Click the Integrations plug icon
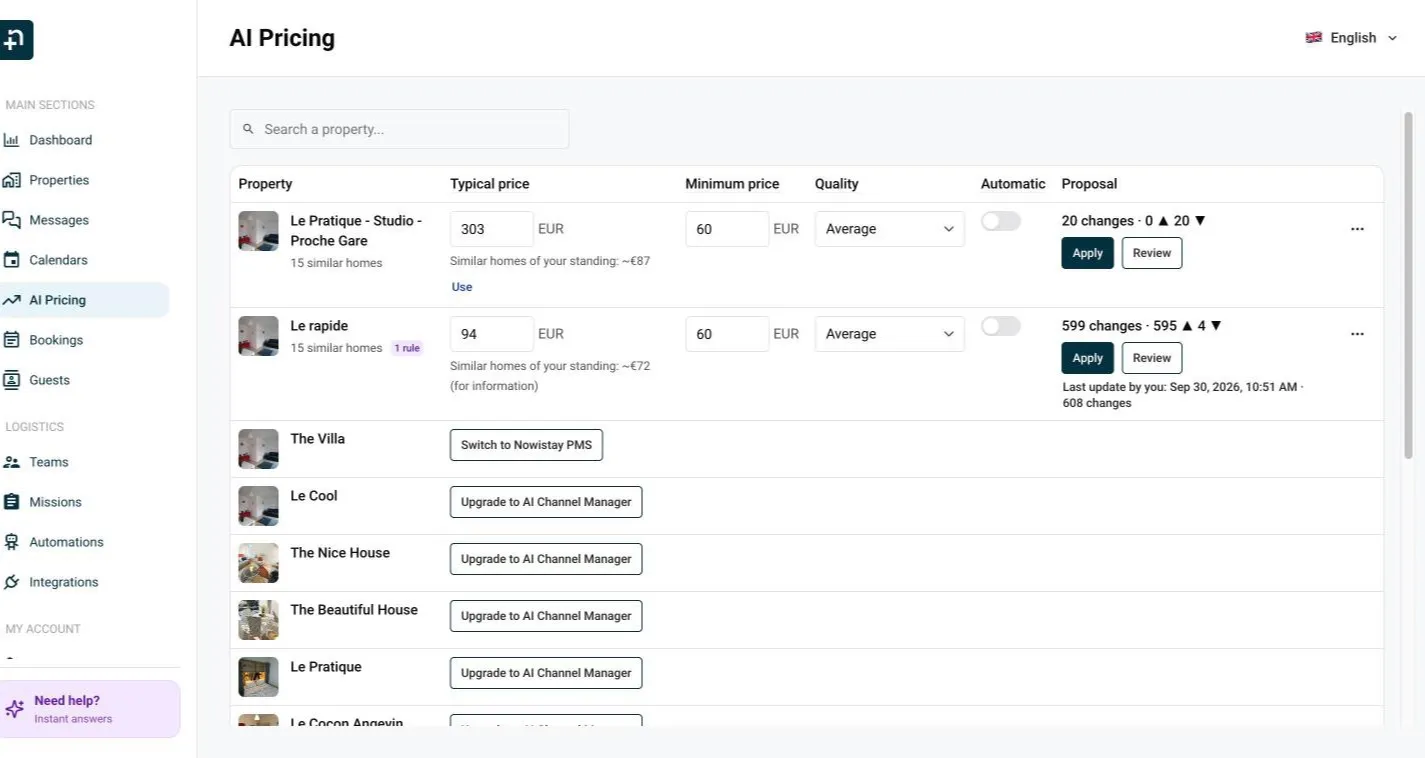 click(12, 582)
